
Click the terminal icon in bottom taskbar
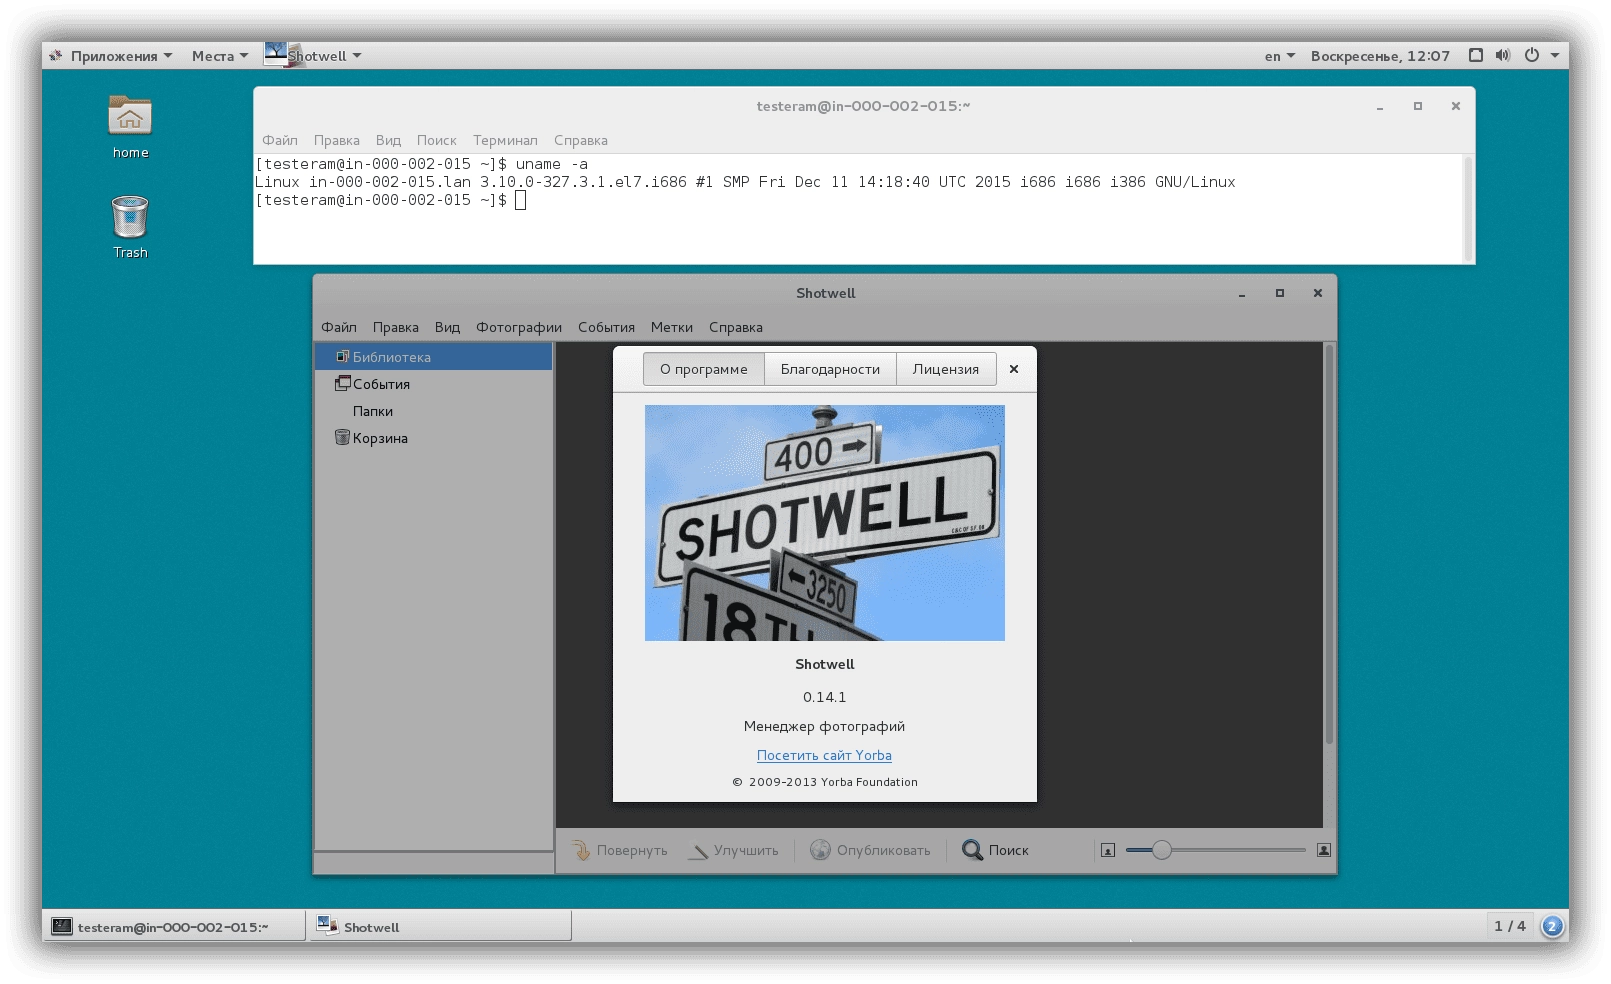coord(62,926)
